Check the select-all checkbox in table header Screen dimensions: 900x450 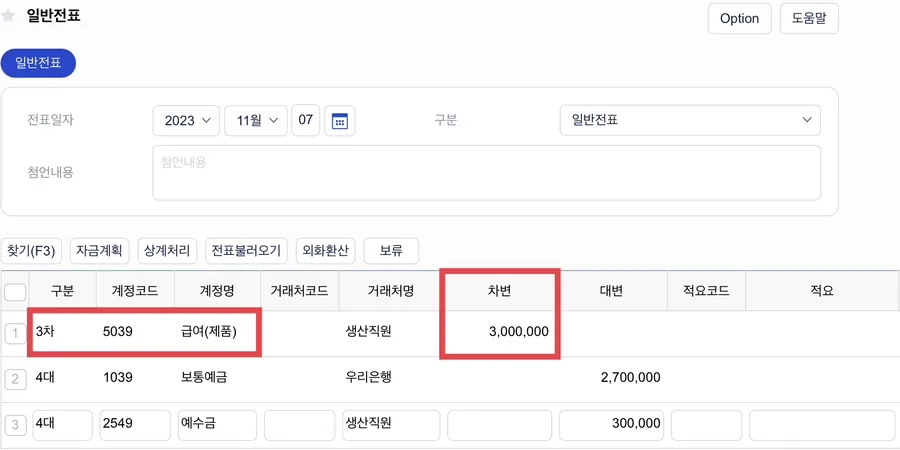pos(15,293)
